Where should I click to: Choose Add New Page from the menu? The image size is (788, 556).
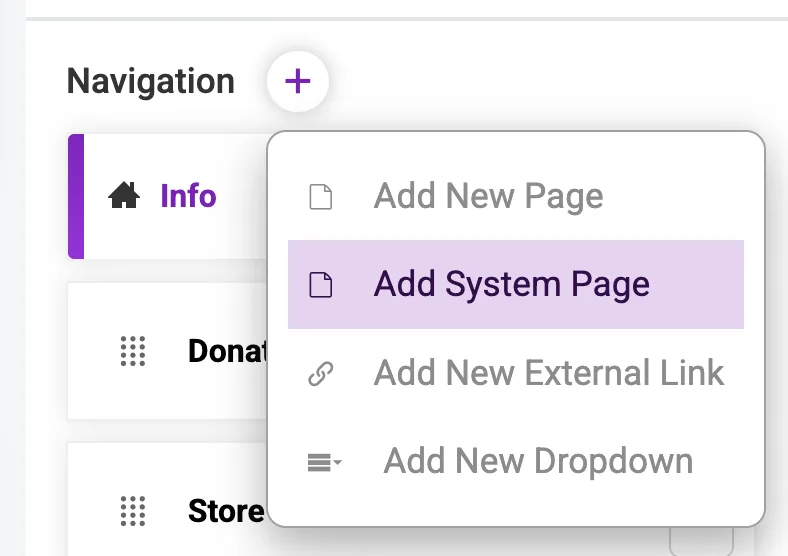tap(488, 197)
